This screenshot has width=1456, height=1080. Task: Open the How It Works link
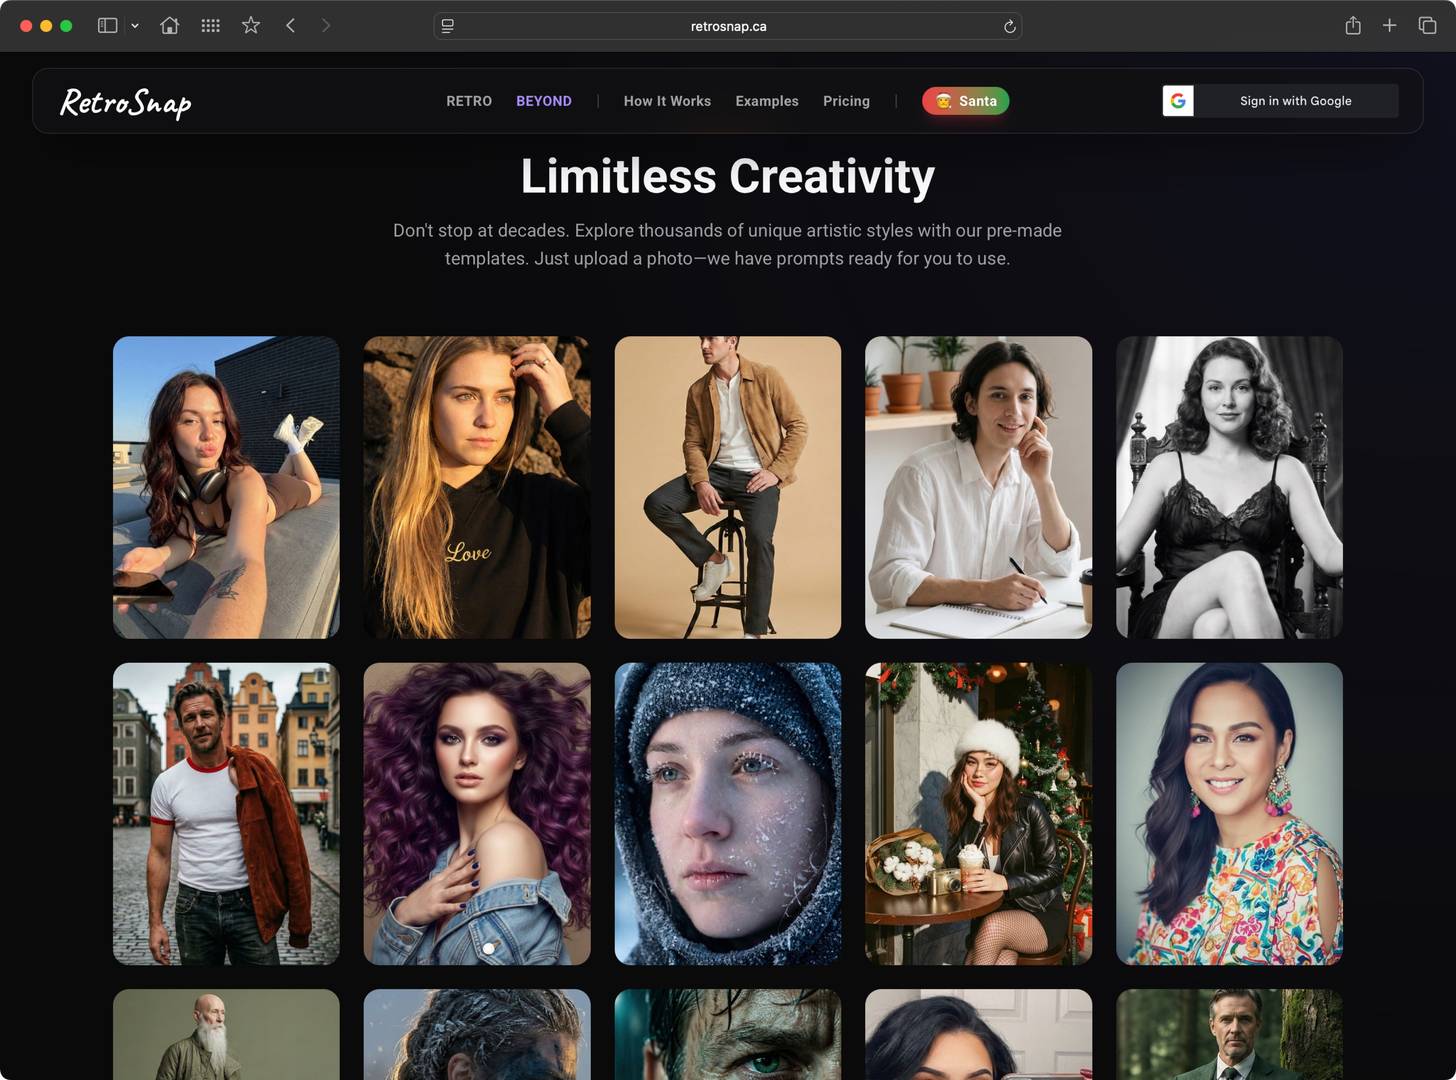pos(667,101)
